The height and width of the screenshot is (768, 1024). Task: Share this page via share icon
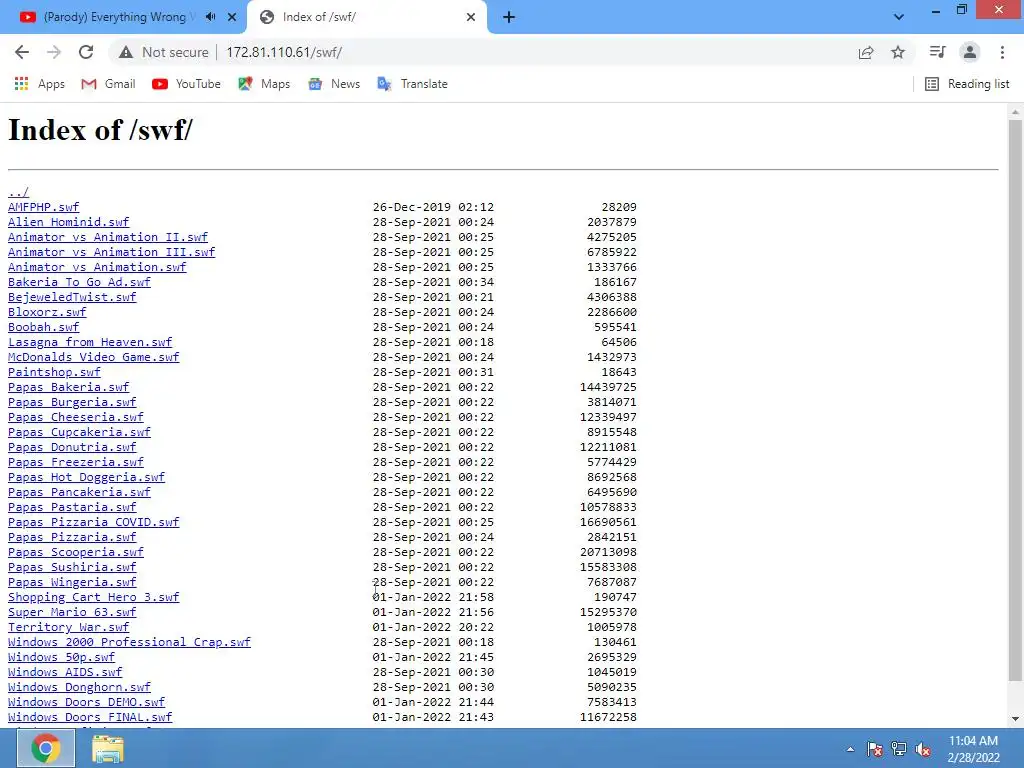(866, 52)
